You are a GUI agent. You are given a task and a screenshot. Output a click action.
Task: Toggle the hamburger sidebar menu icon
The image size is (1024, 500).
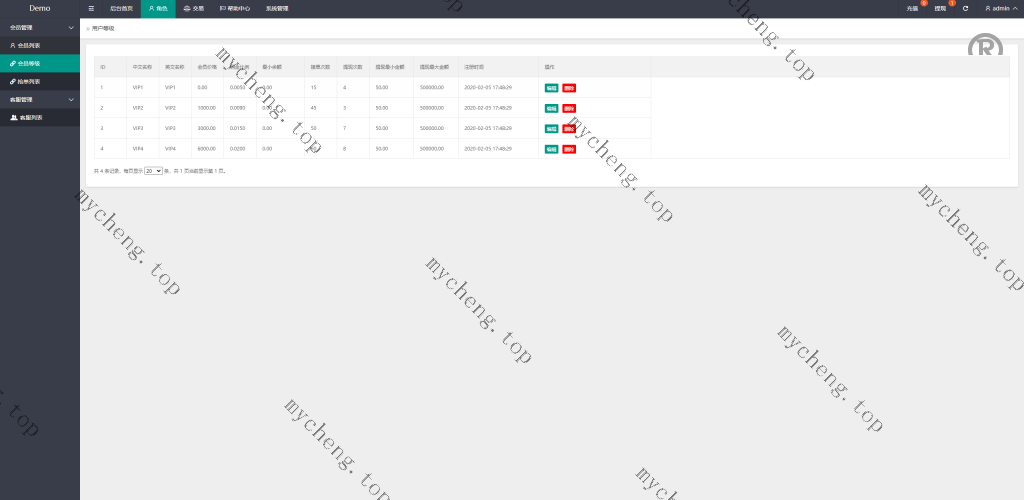[x=92, y=8]
